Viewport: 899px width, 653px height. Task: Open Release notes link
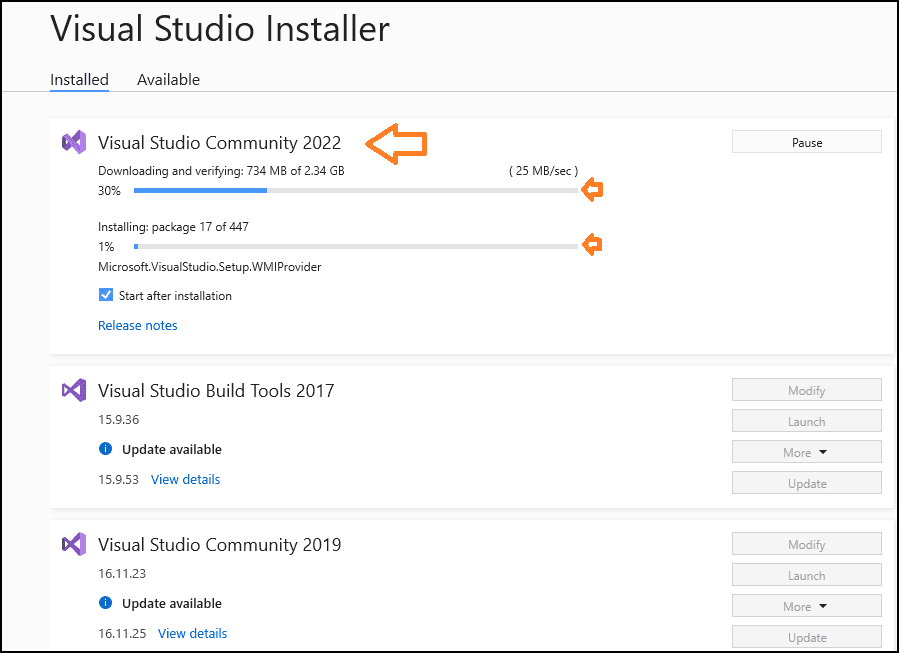[138, 326]
